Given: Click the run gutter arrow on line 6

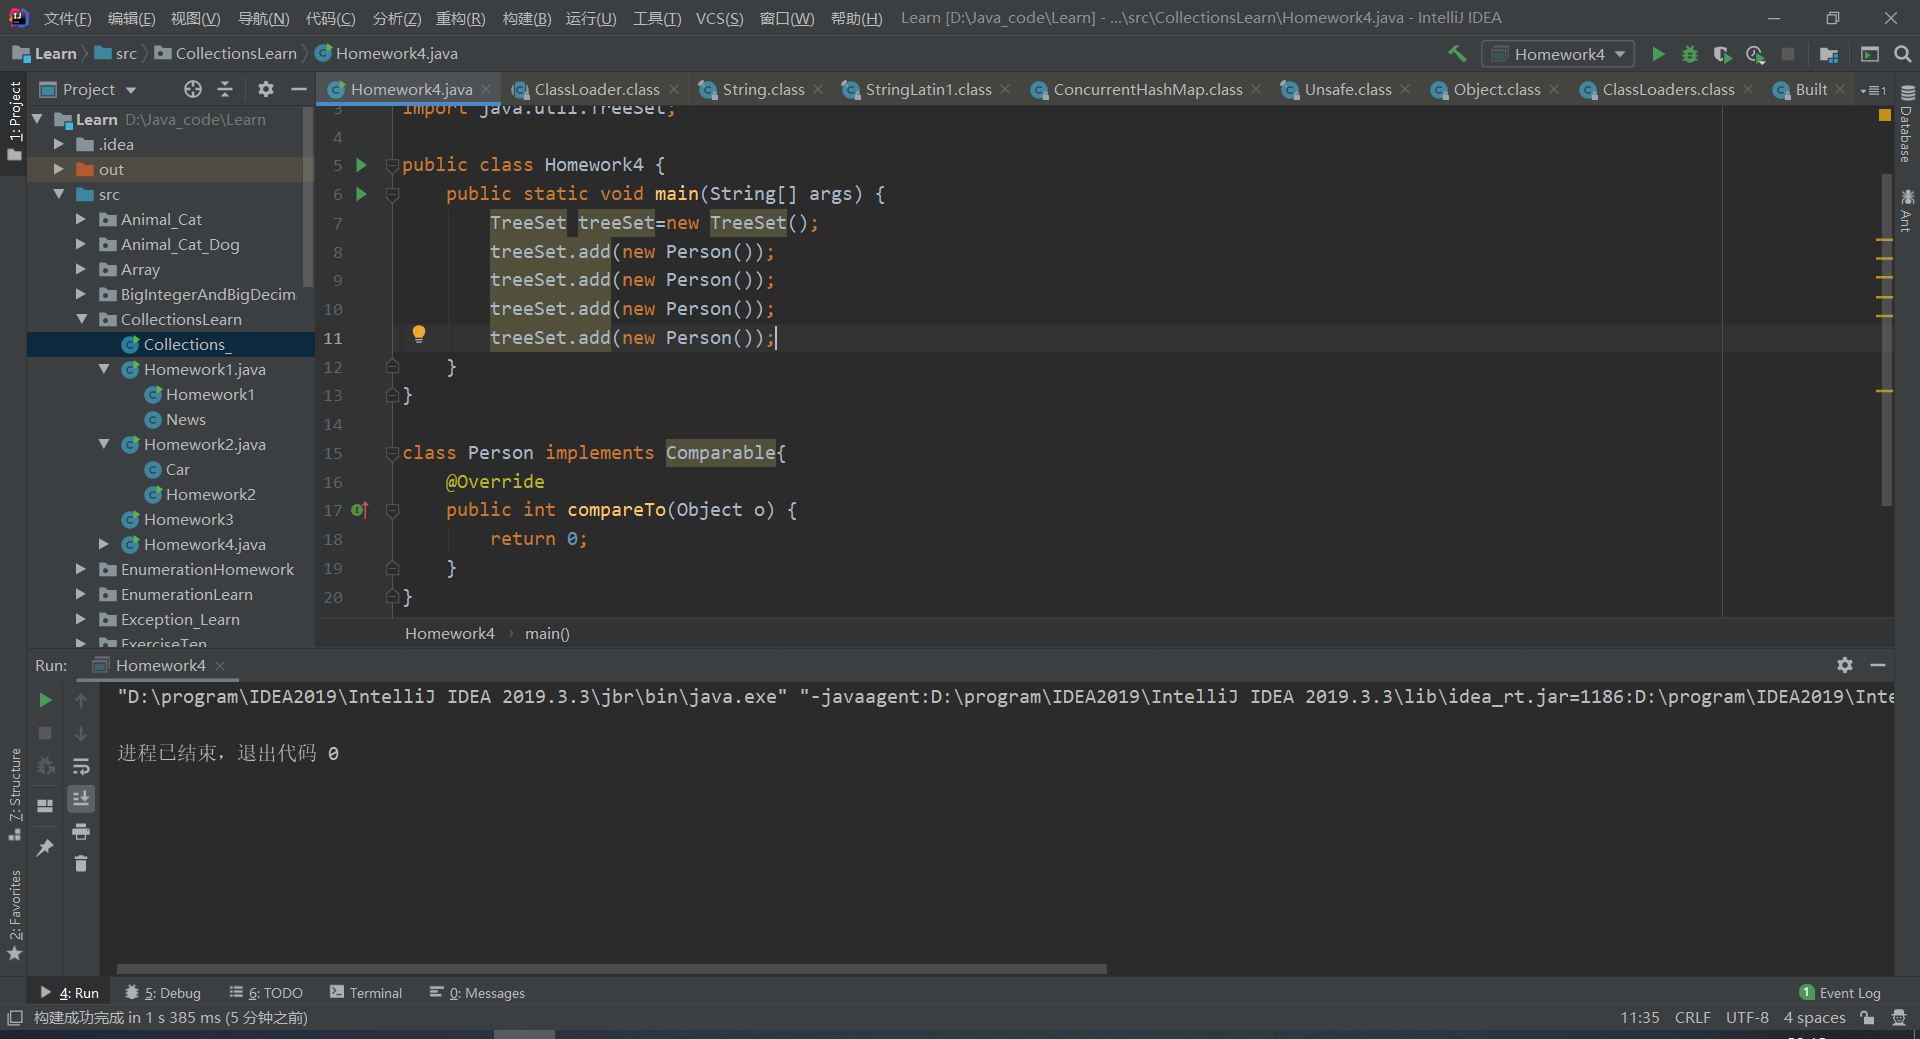Looking at the screenshot, I should click(x=362, y=194).
